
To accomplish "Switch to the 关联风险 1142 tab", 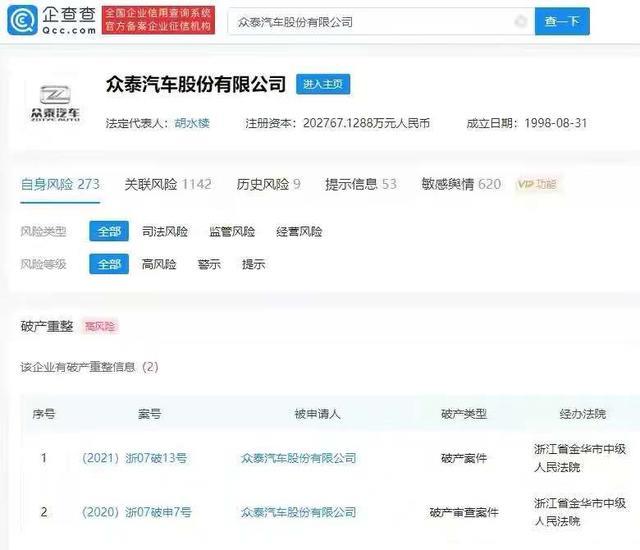I will tap(168, 184).
